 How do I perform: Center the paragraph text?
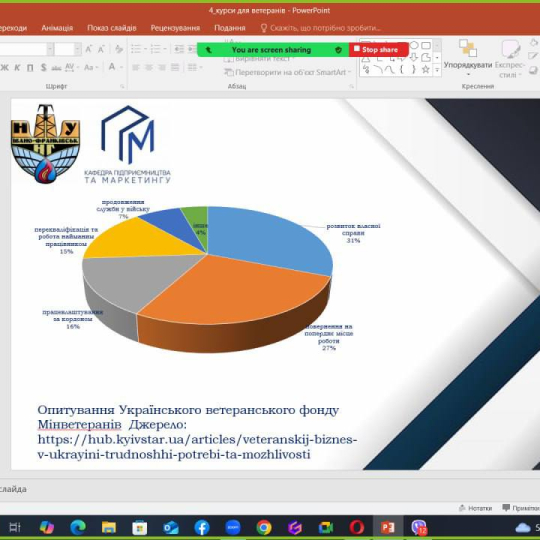point(149,68)
